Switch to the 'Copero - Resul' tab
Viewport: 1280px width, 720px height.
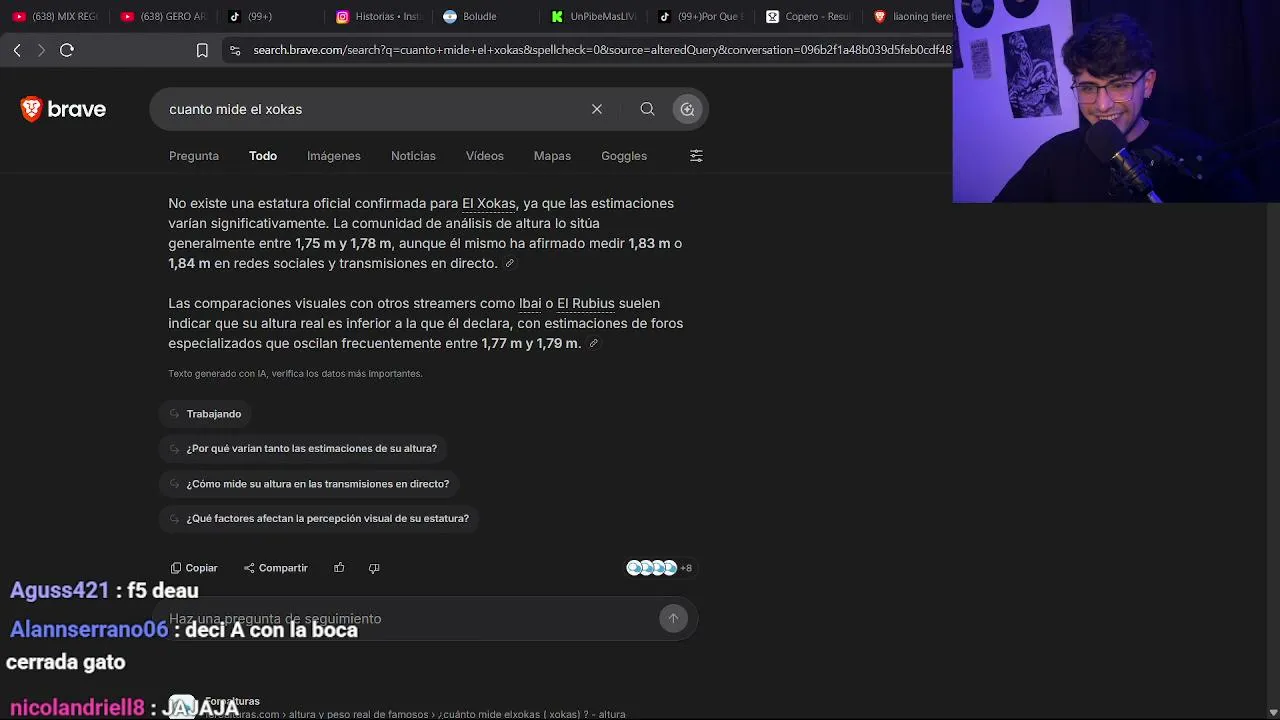[x=810, y=16]
